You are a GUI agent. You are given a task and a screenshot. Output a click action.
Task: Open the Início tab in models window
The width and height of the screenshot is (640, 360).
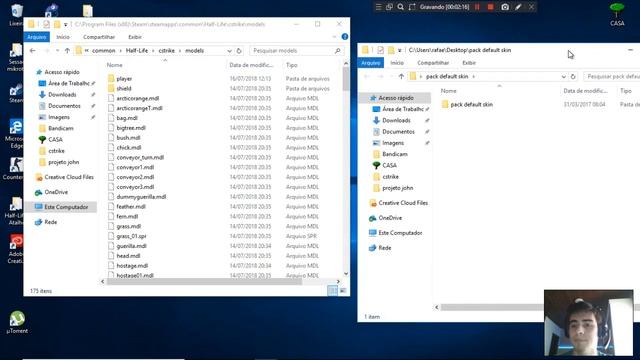tap(63, 37)
